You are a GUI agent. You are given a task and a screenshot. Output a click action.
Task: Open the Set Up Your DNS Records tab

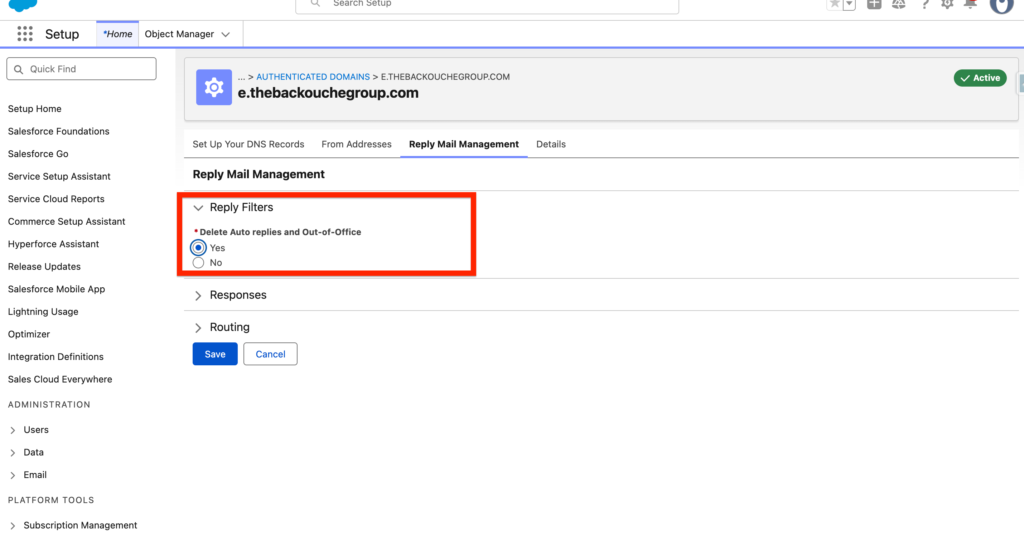click(248, 144)
